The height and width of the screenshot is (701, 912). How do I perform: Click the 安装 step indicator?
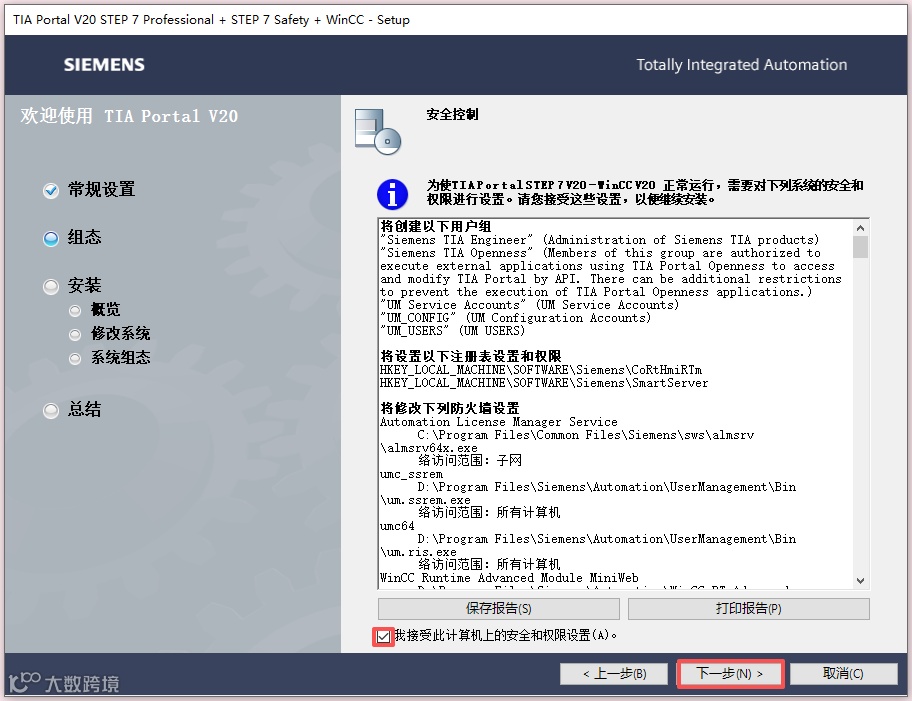(51, 286)
